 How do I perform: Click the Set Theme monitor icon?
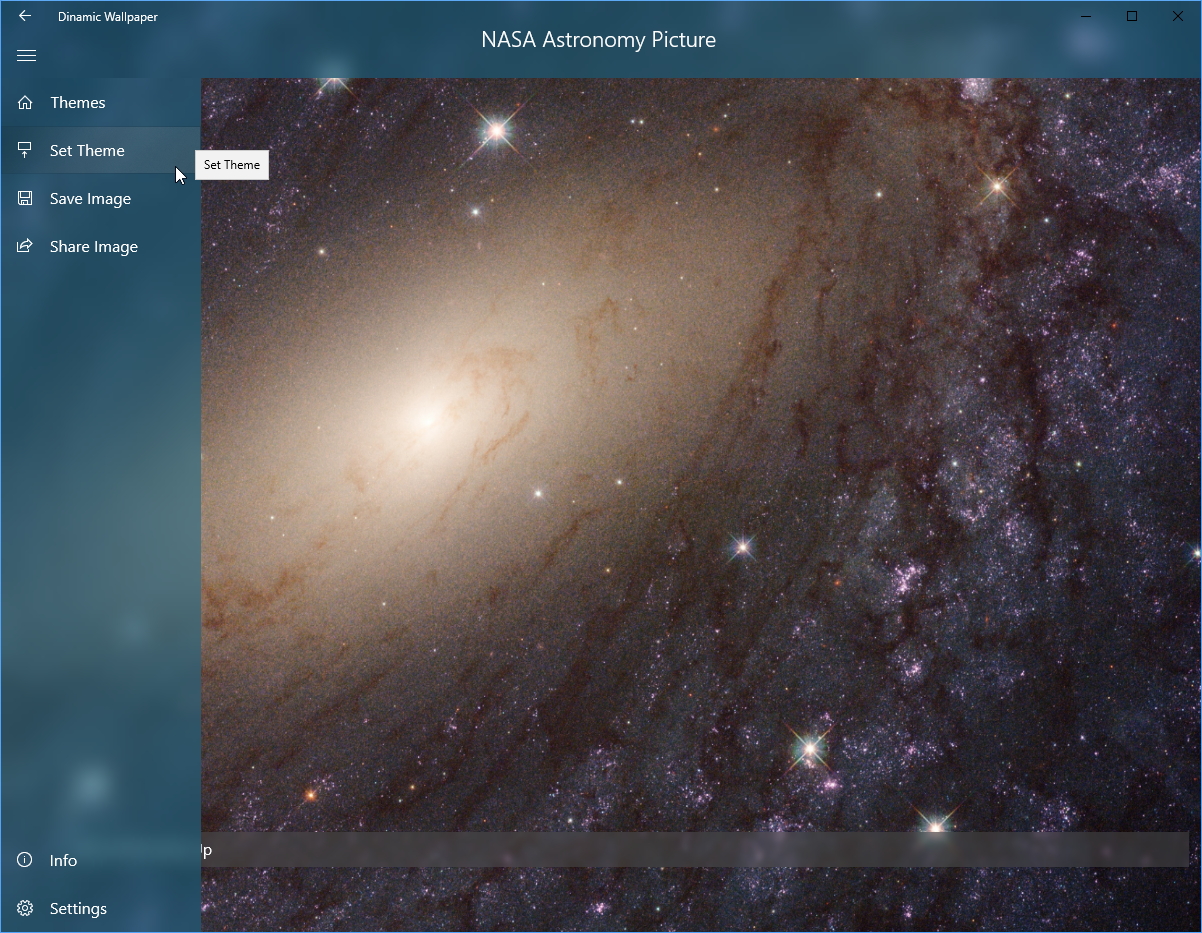point(24,150)
